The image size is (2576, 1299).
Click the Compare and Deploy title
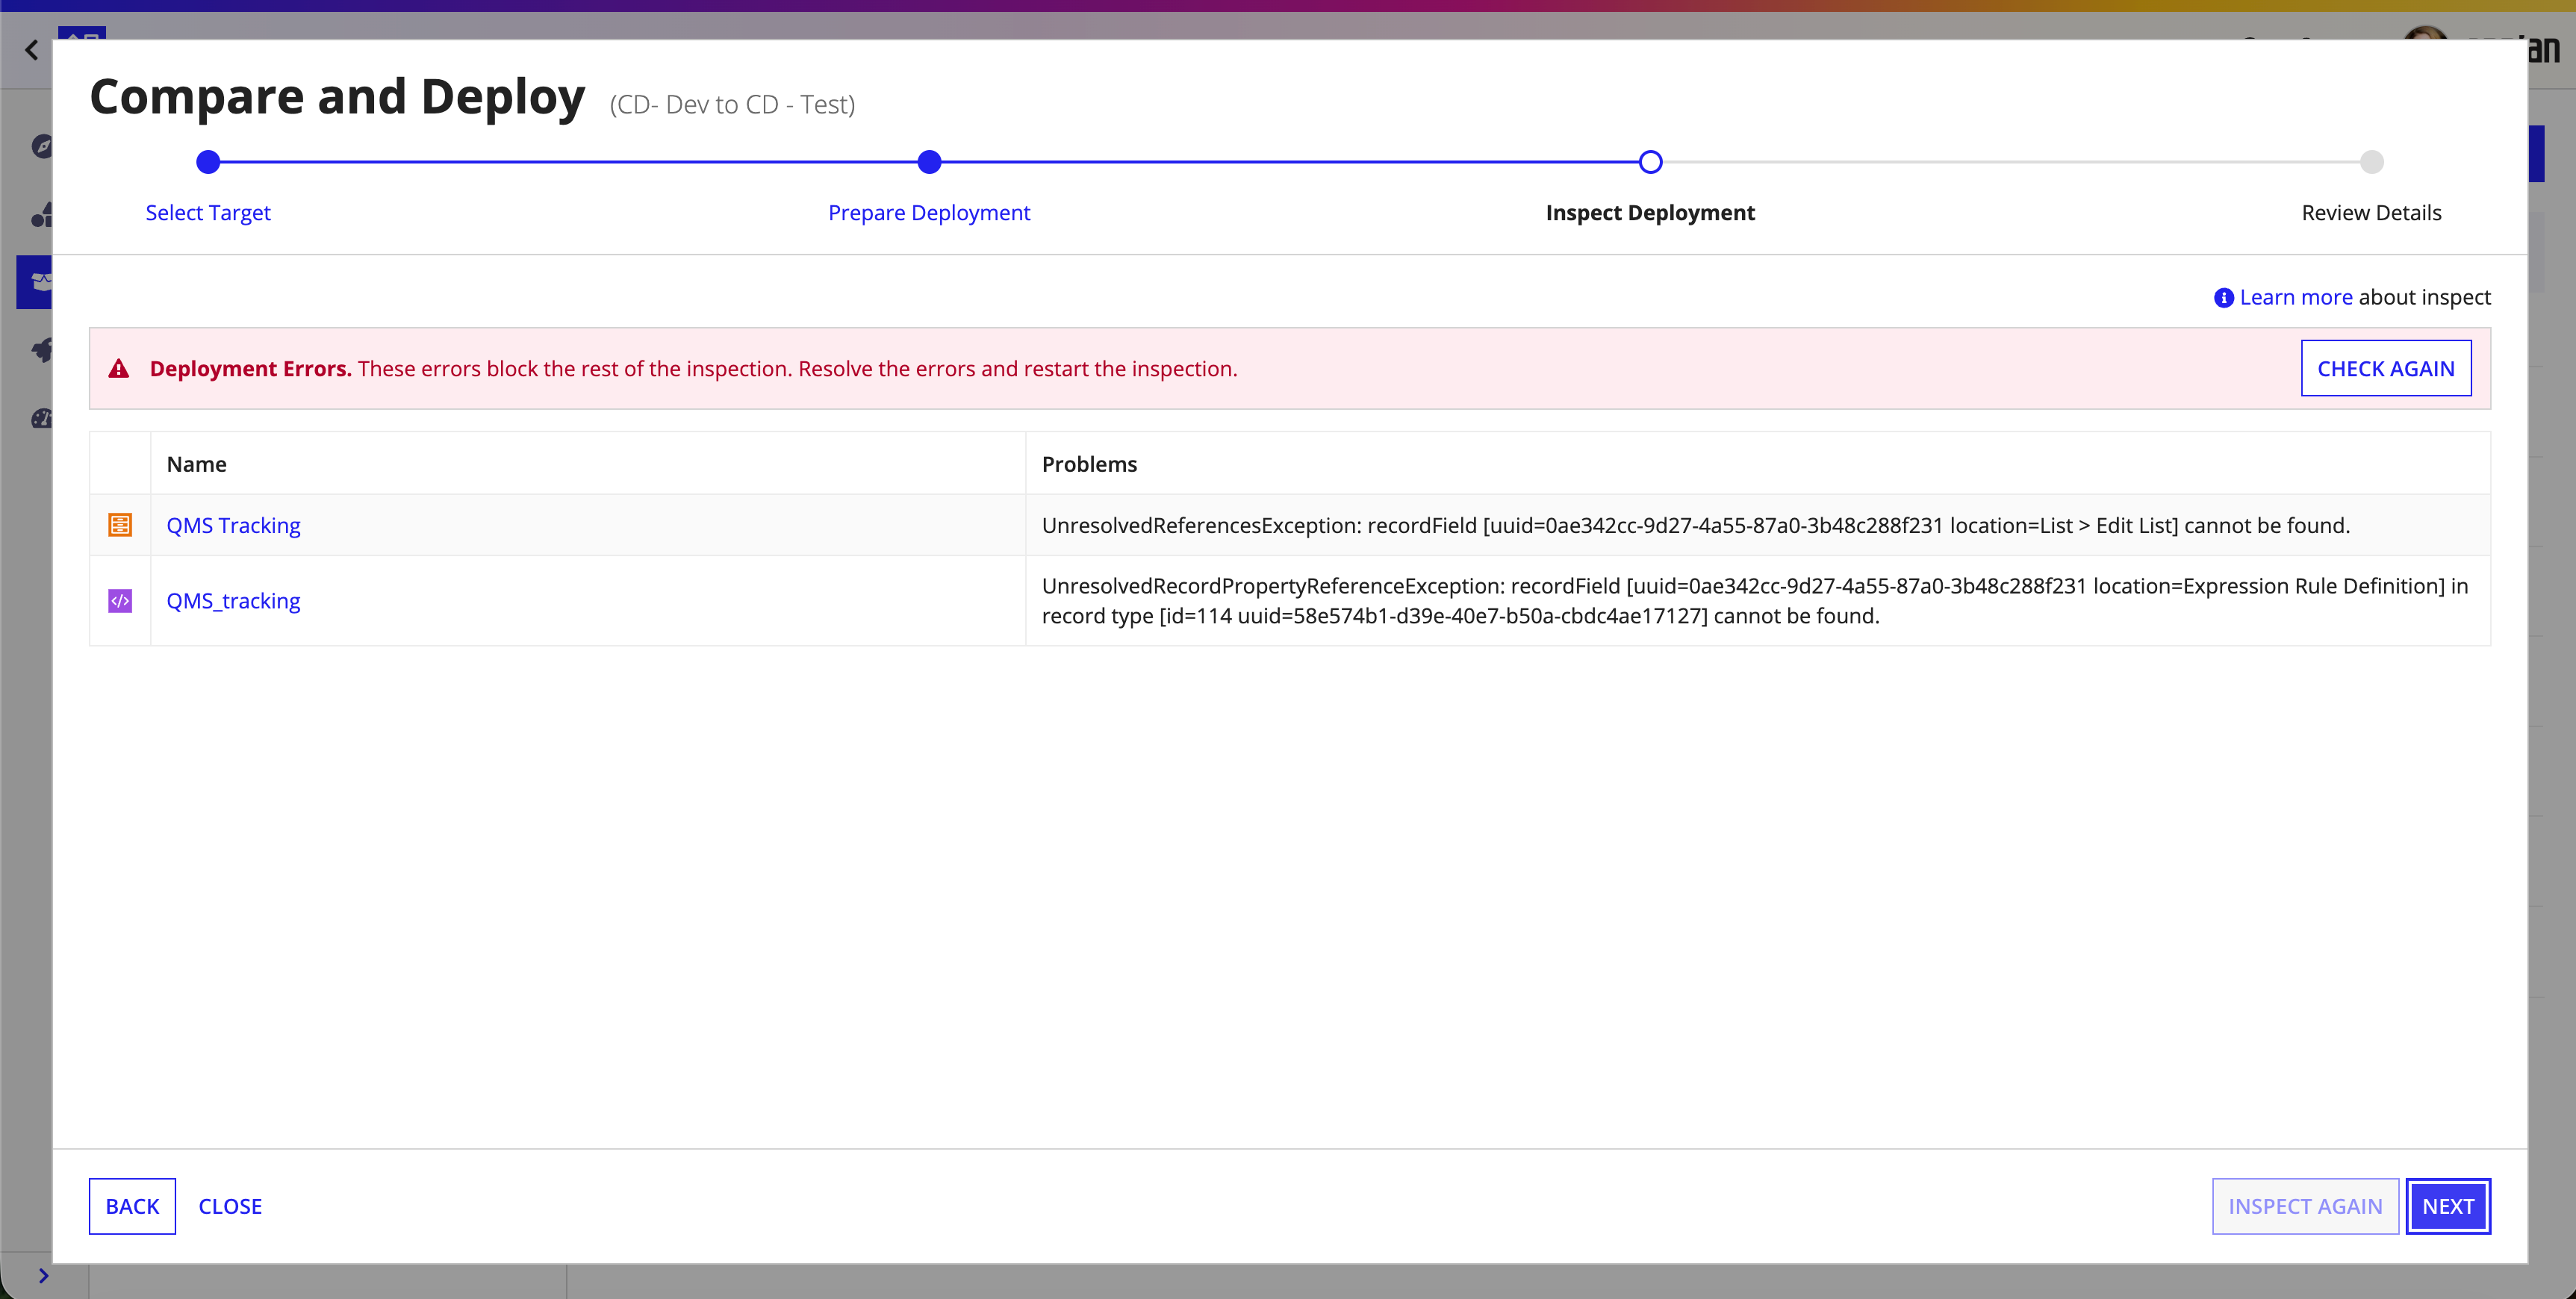coord(337,97)
